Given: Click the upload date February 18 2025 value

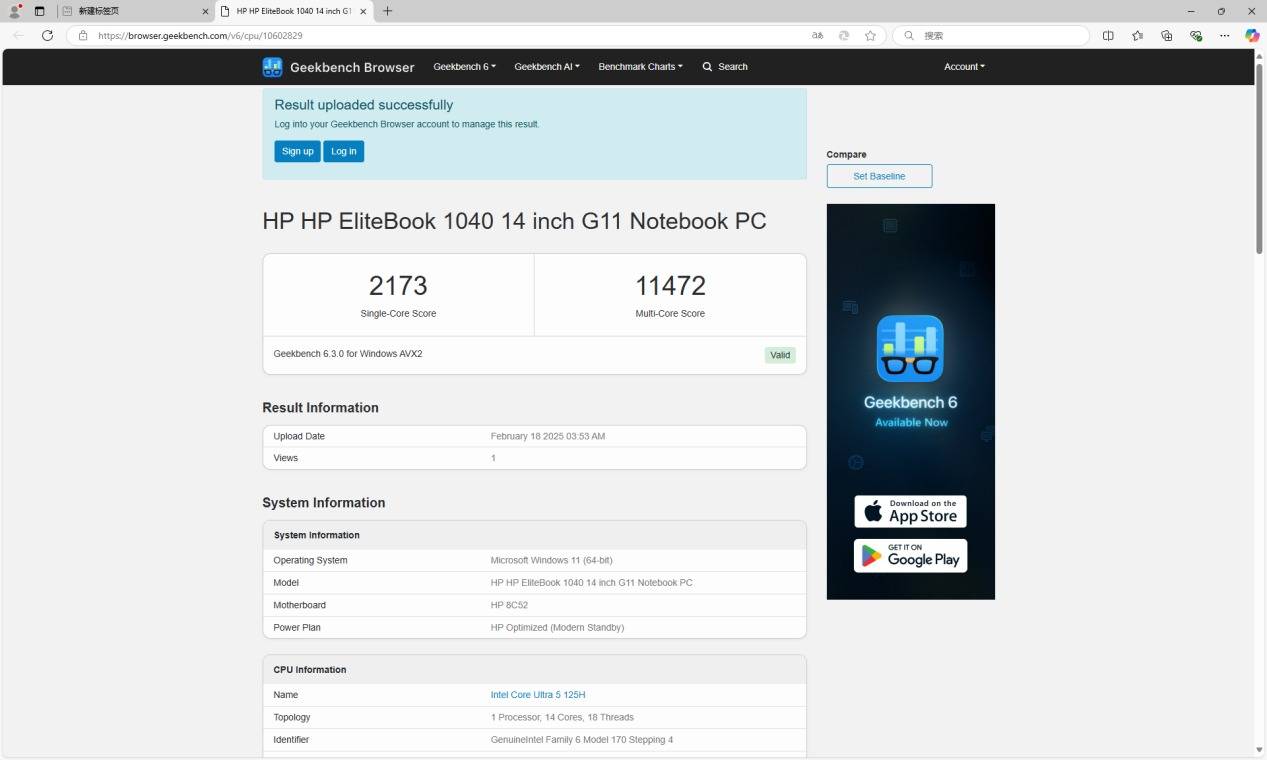Looking at the screenshot, I should pyautogui.click(x=548, y=436).
